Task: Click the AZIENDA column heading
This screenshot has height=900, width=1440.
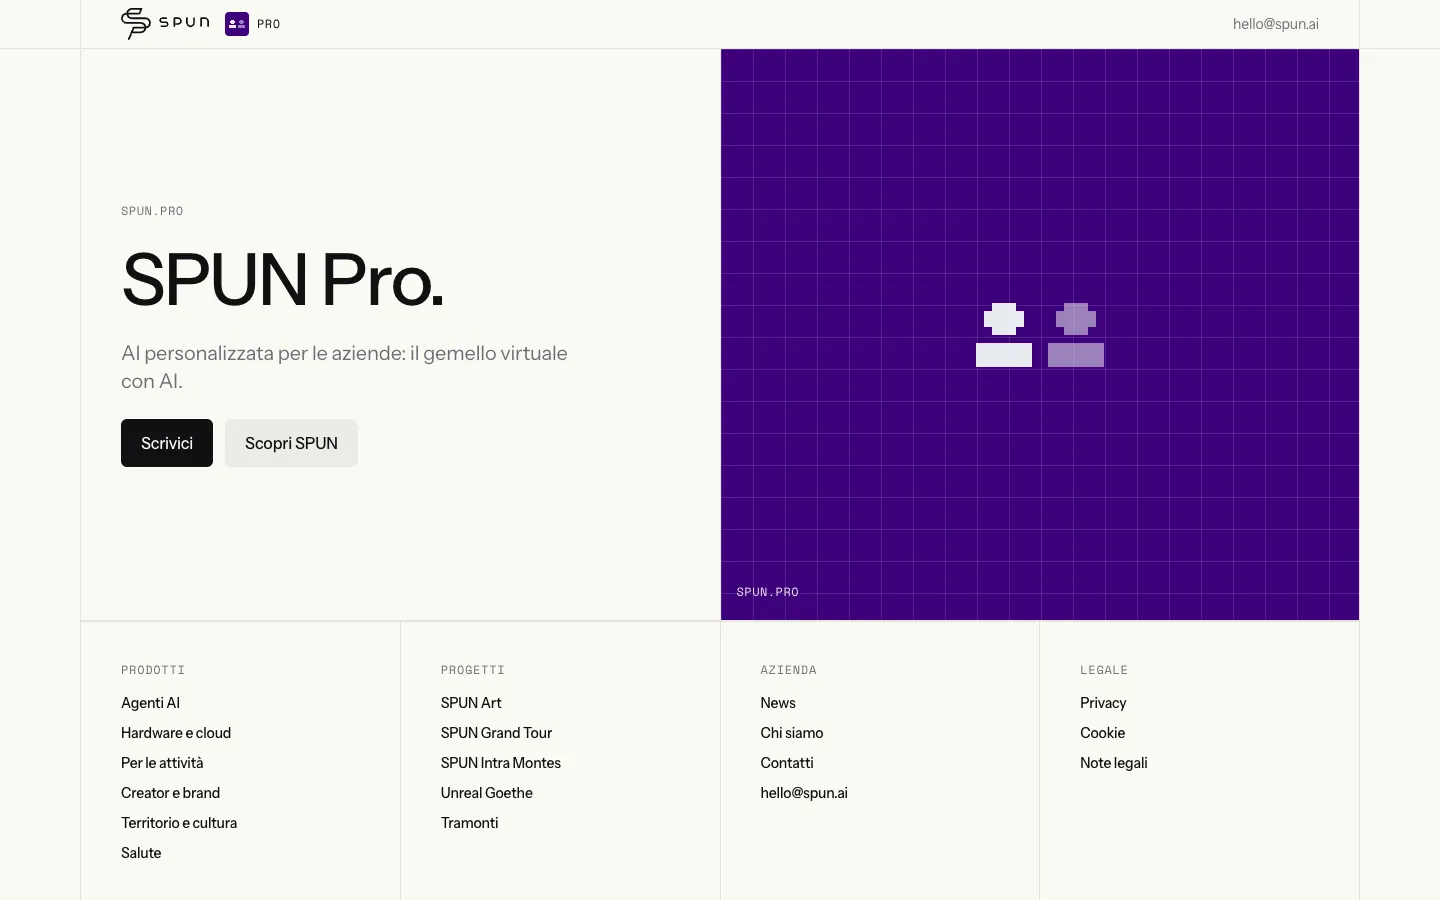Action: 789,670
